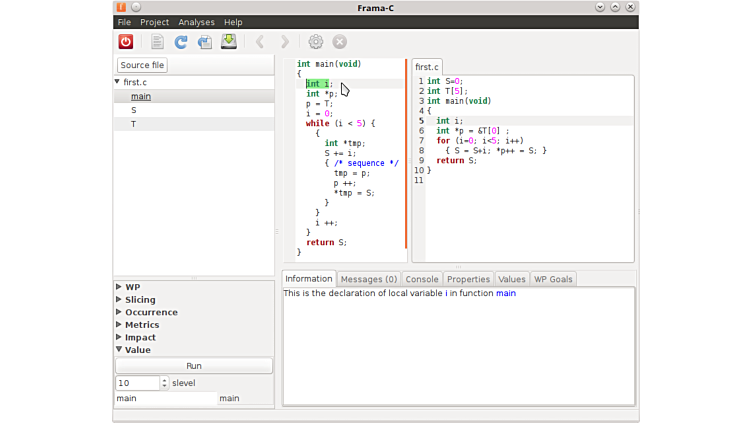Collapse the Value plugin section
This screenshot has width=752, height=423.
pyautogui.click(x=120, y=350)
